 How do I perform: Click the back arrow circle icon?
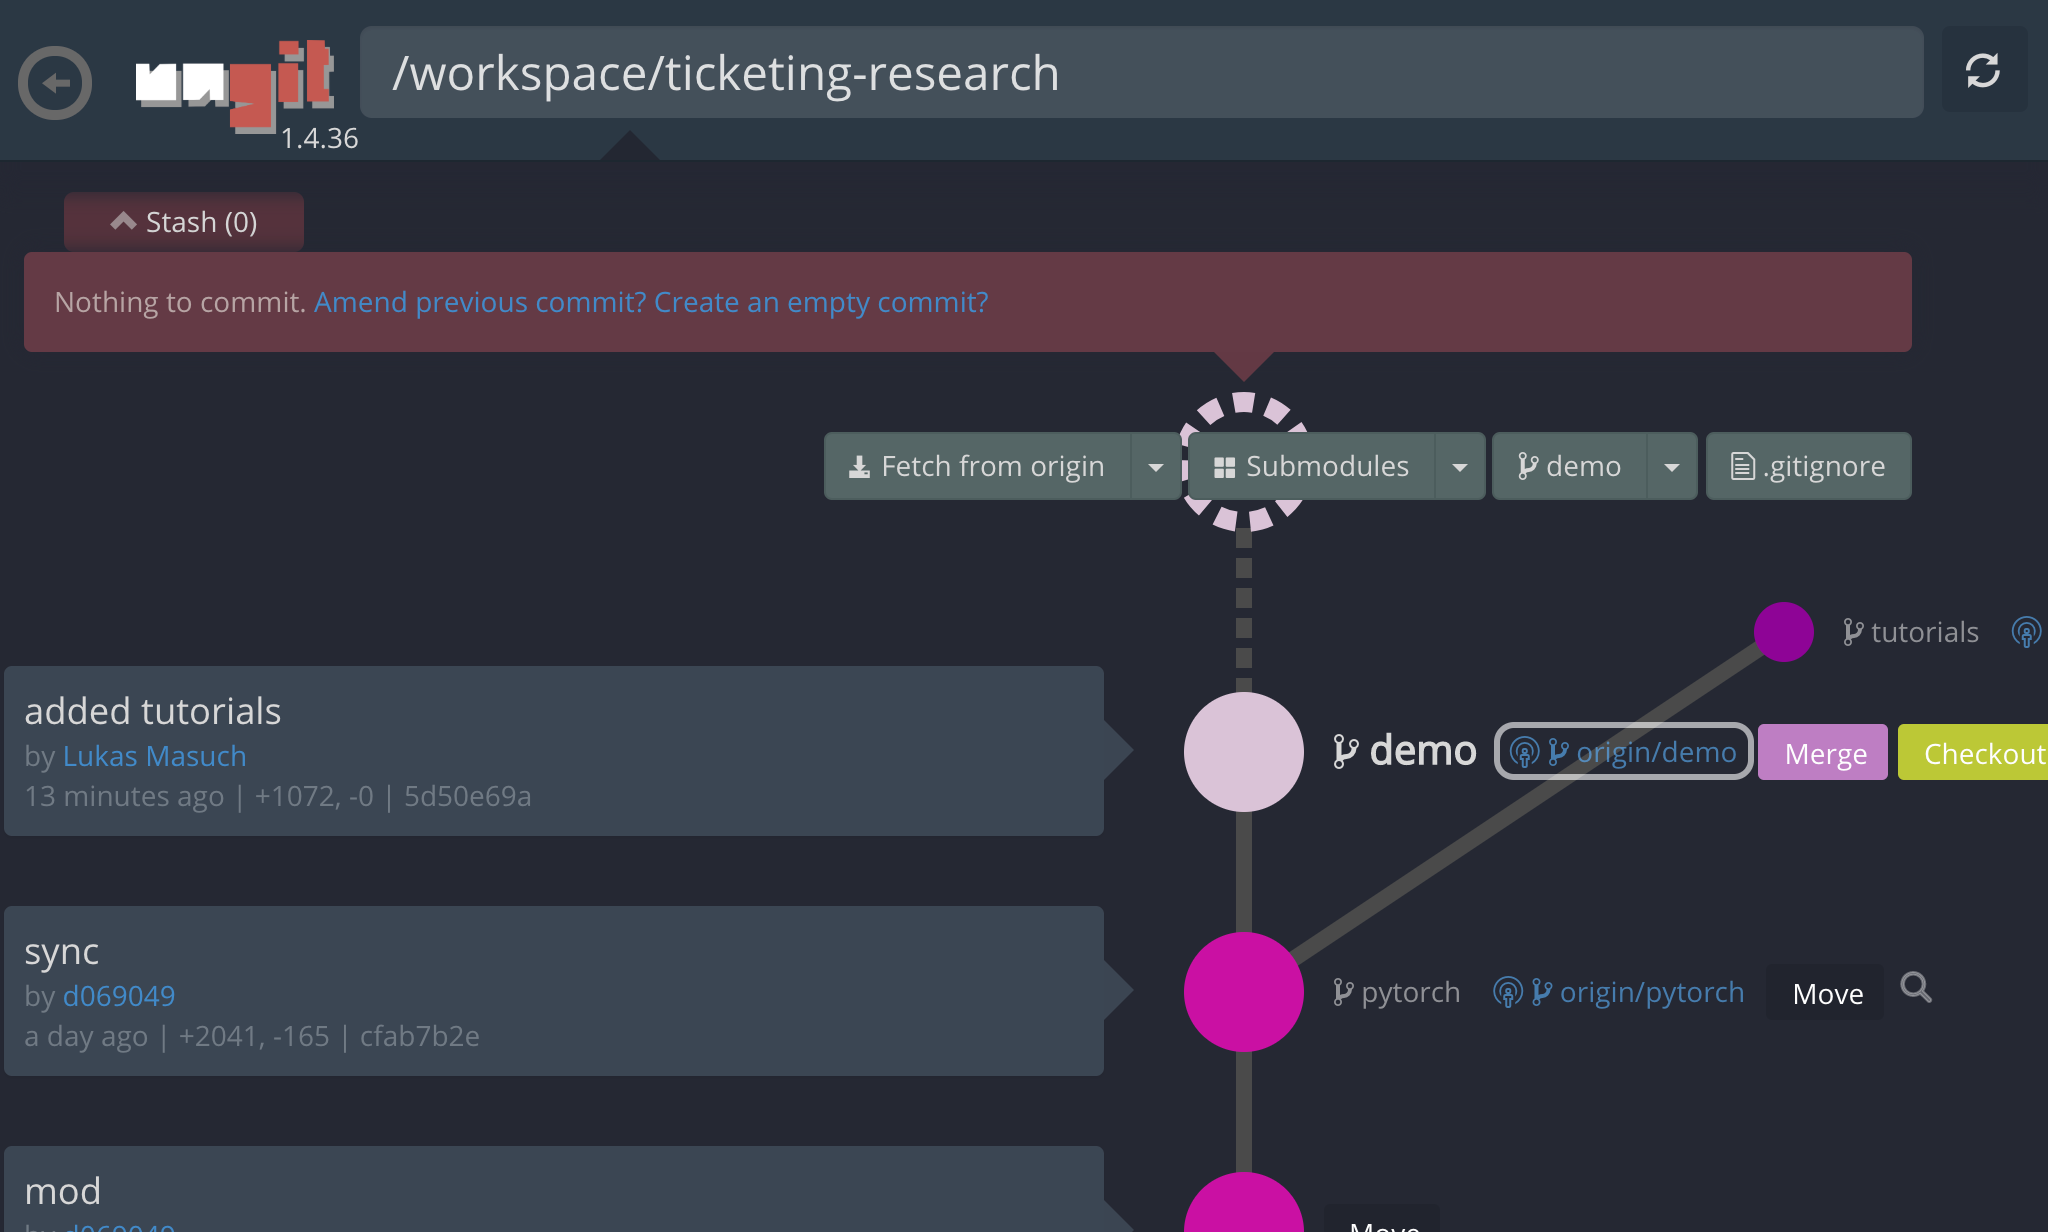[x=55, y=83]
